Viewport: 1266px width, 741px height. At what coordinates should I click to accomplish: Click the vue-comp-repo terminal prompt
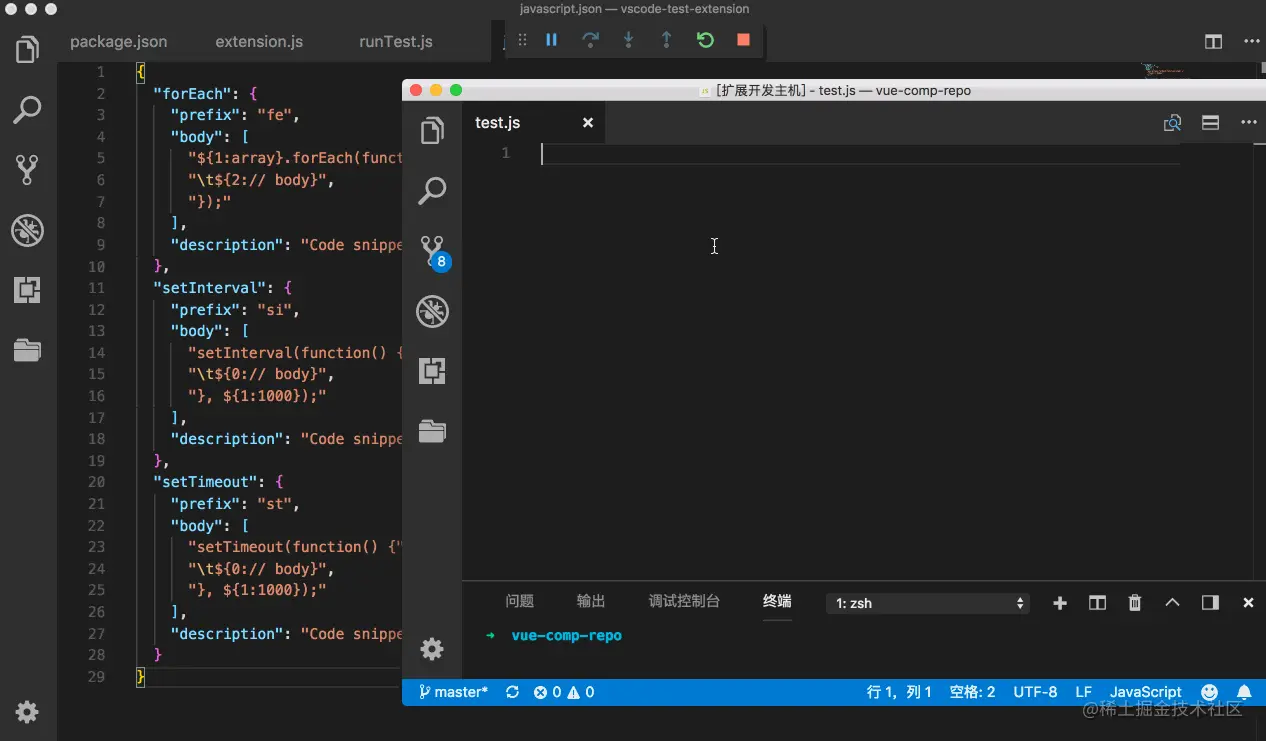[566, 635]
